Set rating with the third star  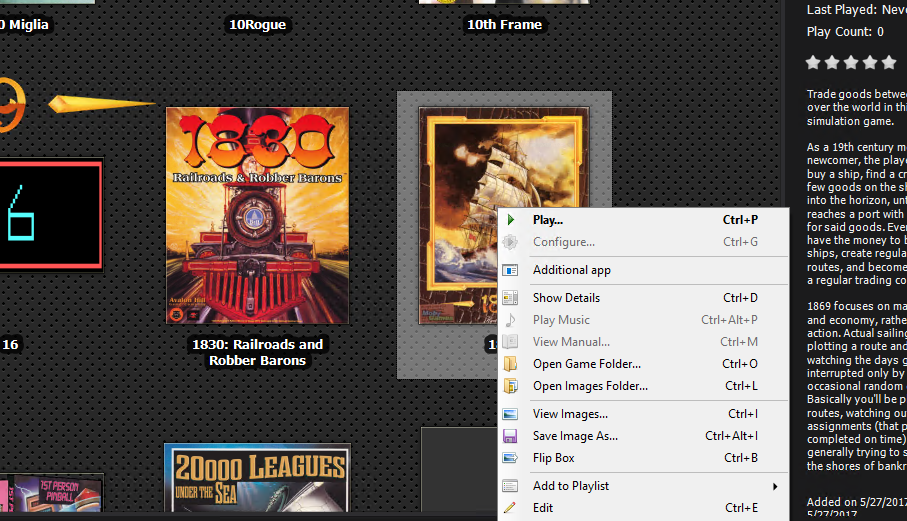[851, 62]
